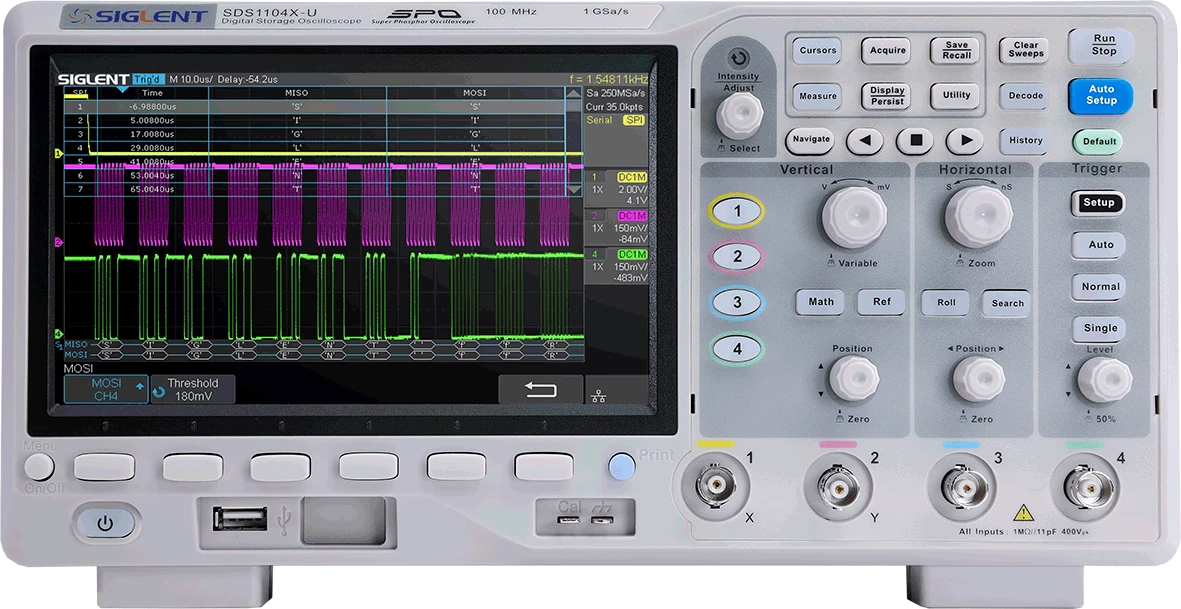
Task: Enable Roll mode
Action: pyautogui.click(x=946, y=303)
